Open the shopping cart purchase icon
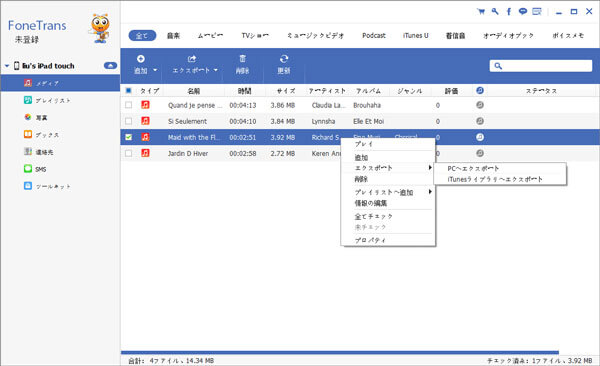600x366 pixels. [x=481, y=11]
